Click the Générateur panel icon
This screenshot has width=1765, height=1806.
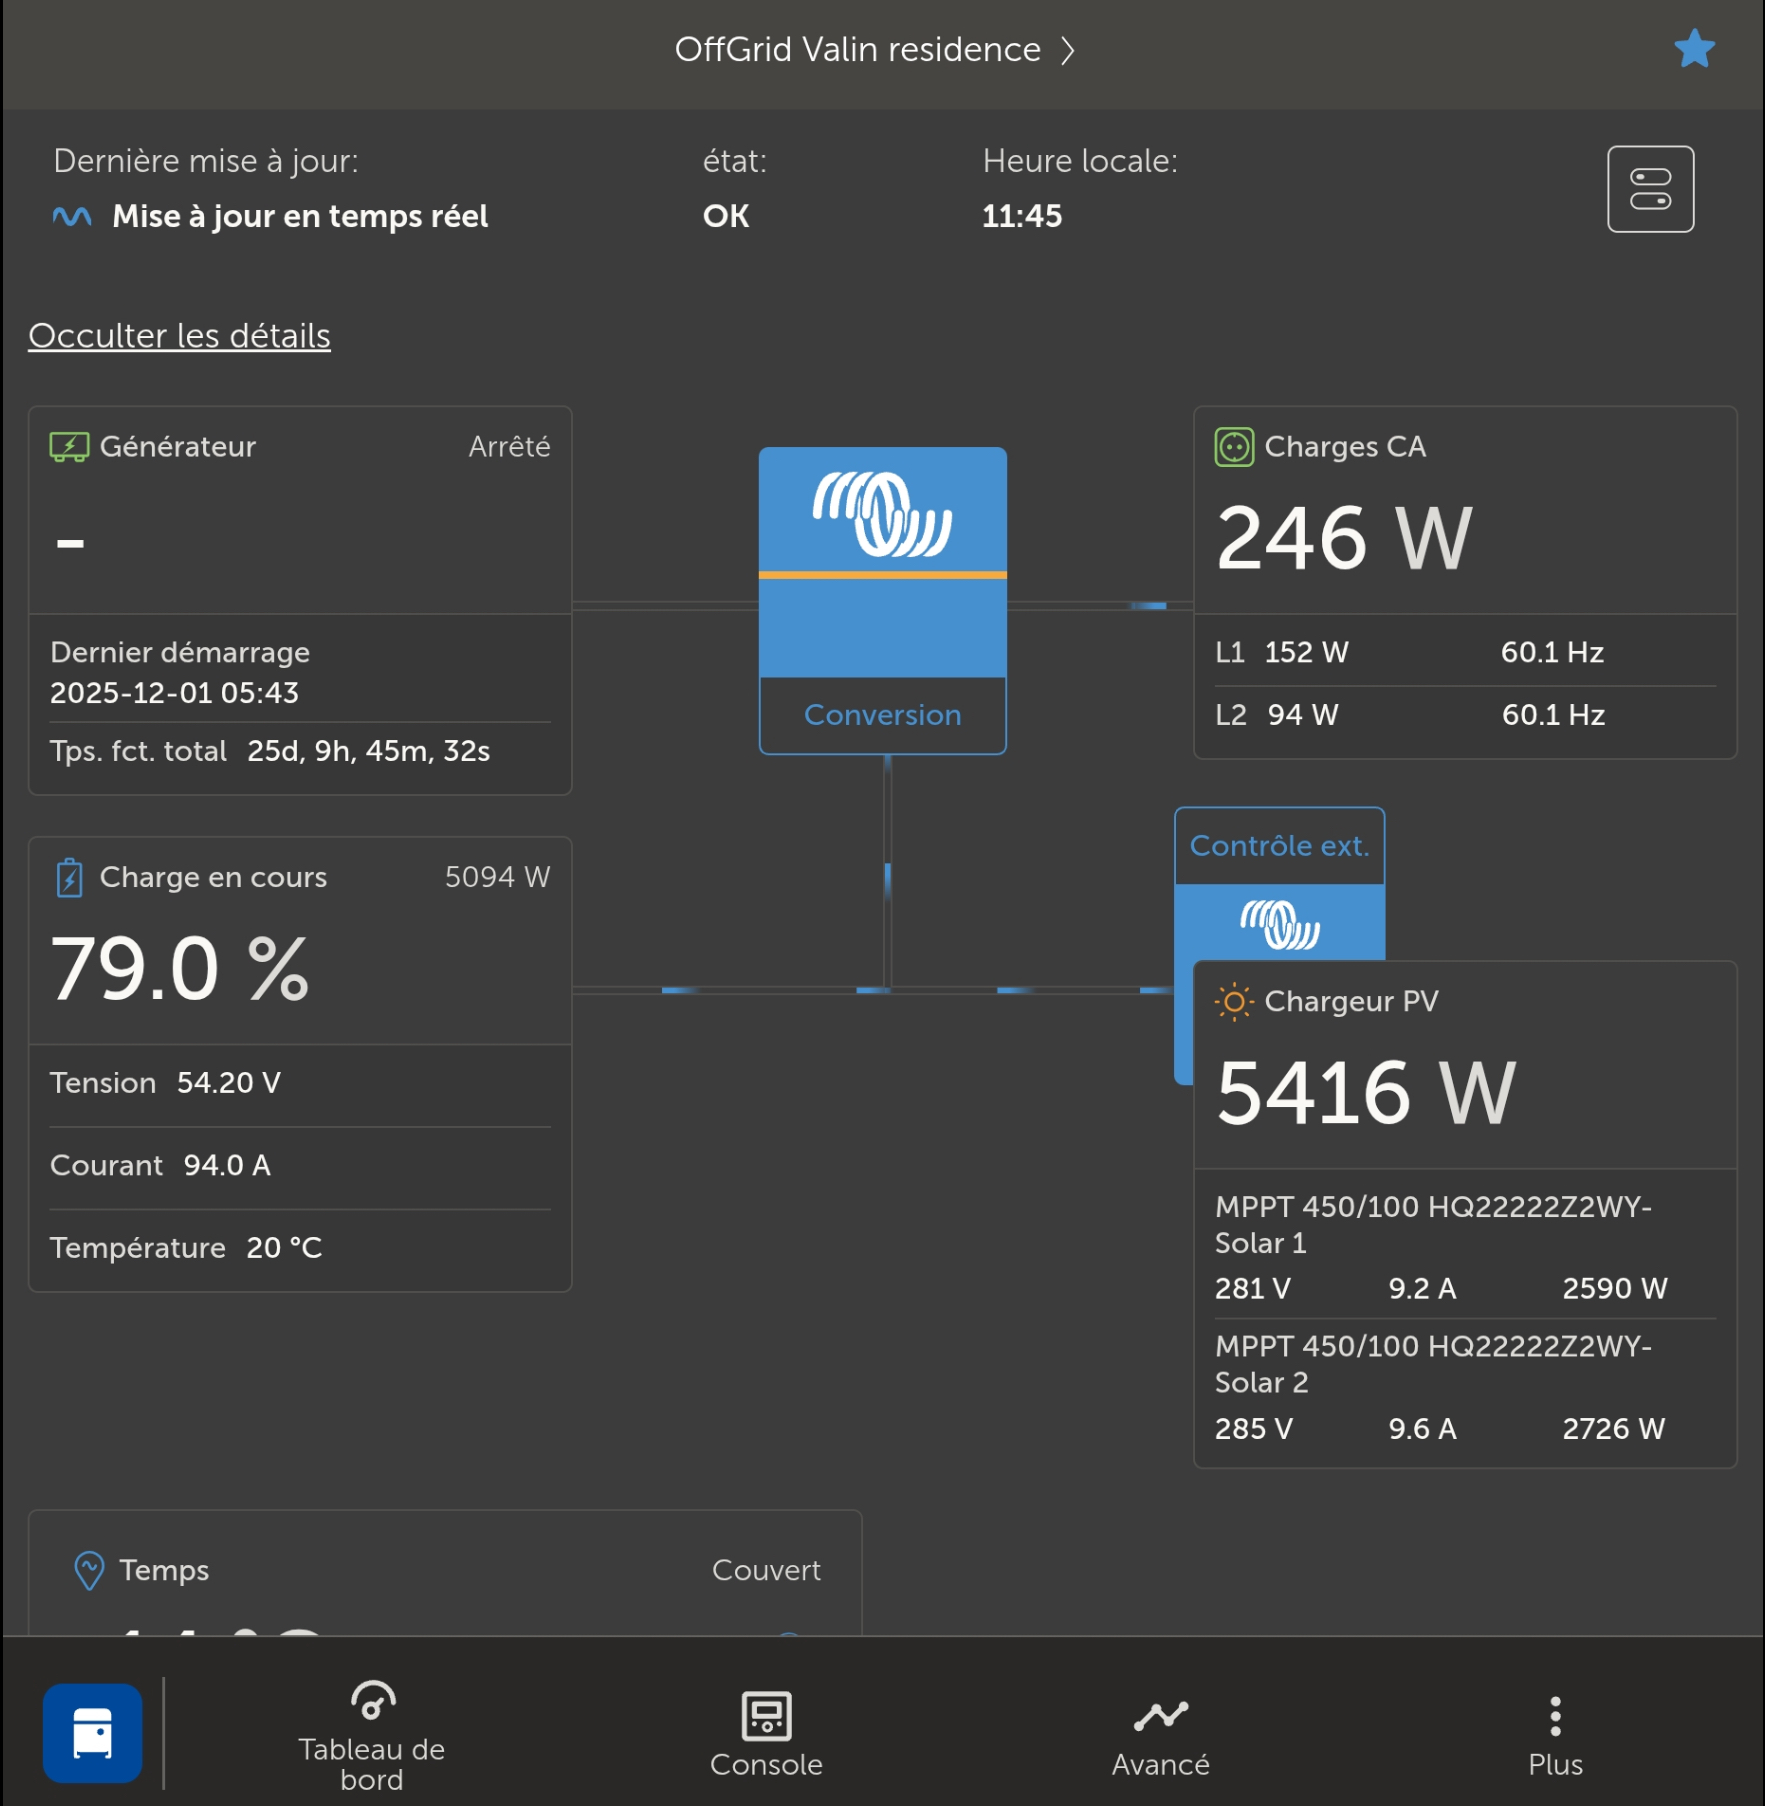(68, 446)
